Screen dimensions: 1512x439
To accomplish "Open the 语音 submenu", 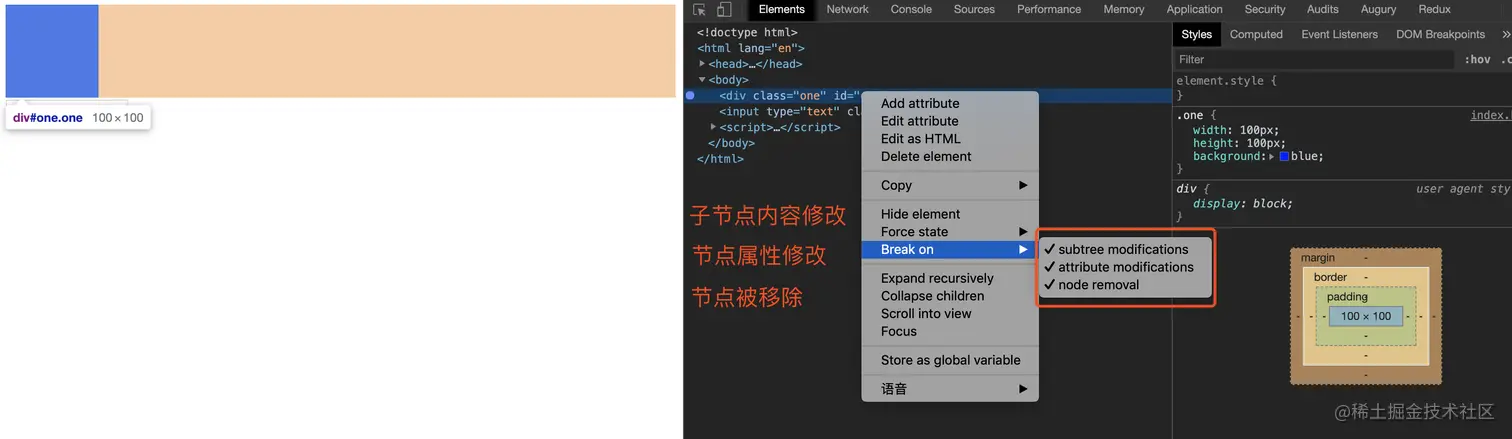I will (950, 388).
